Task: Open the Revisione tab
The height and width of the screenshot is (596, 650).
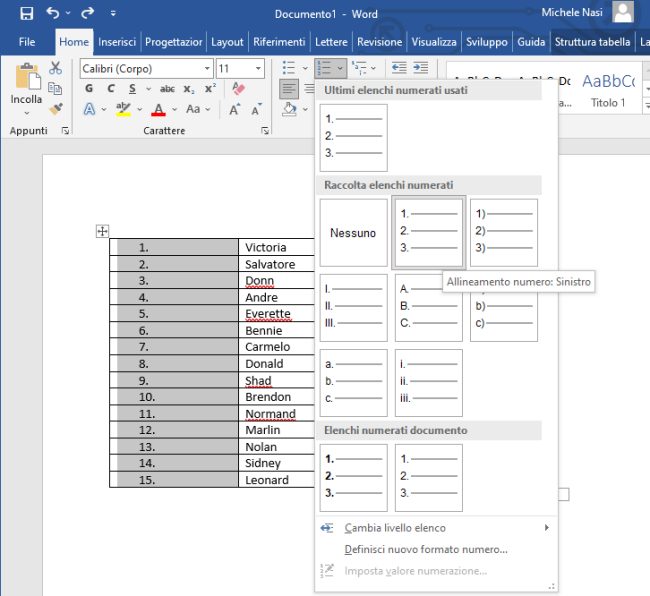Action: [x=379, y=42]
